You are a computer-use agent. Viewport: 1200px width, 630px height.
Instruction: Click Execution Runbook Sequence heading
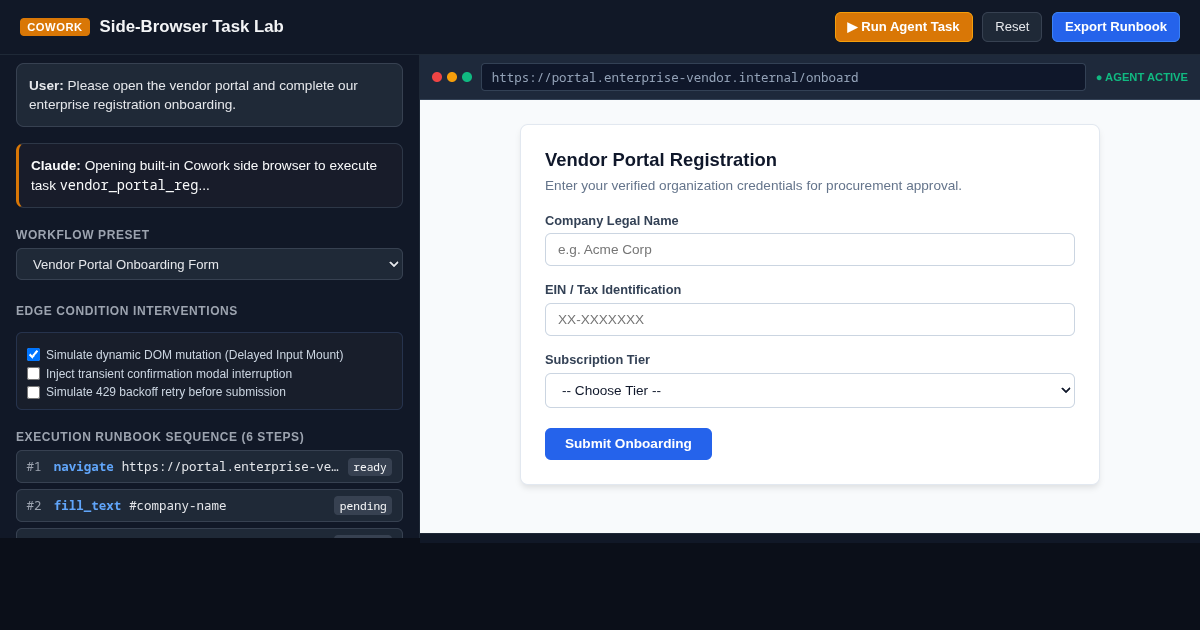tap(160, 437)
